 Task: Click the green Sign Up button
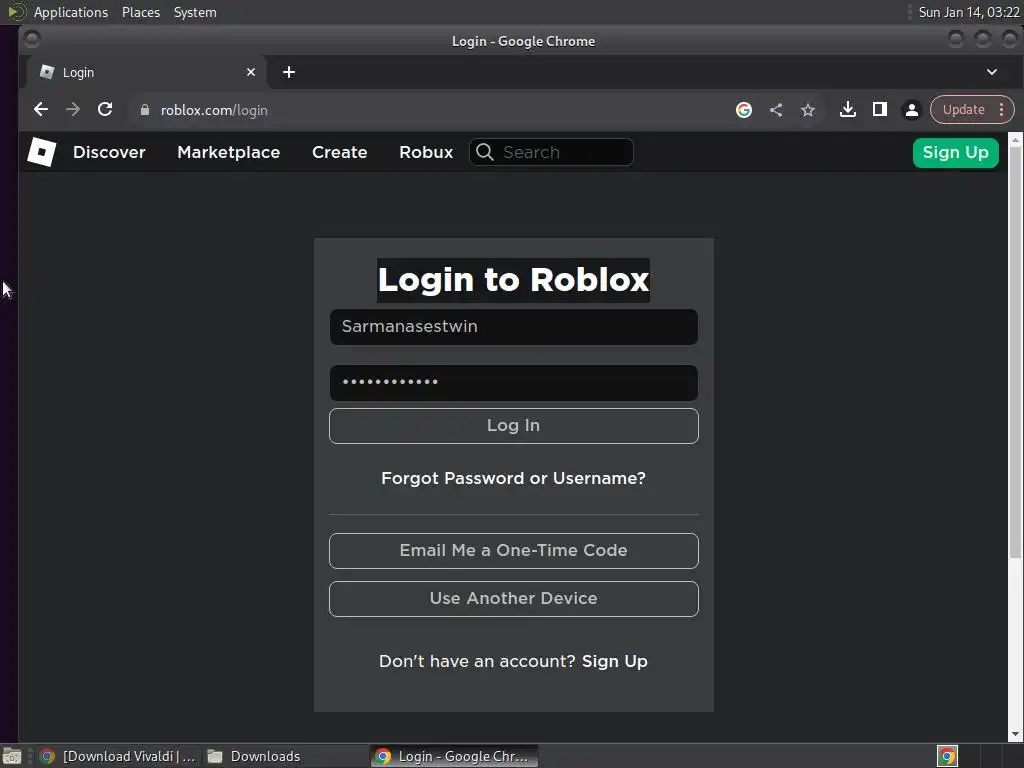click(955, 153)
